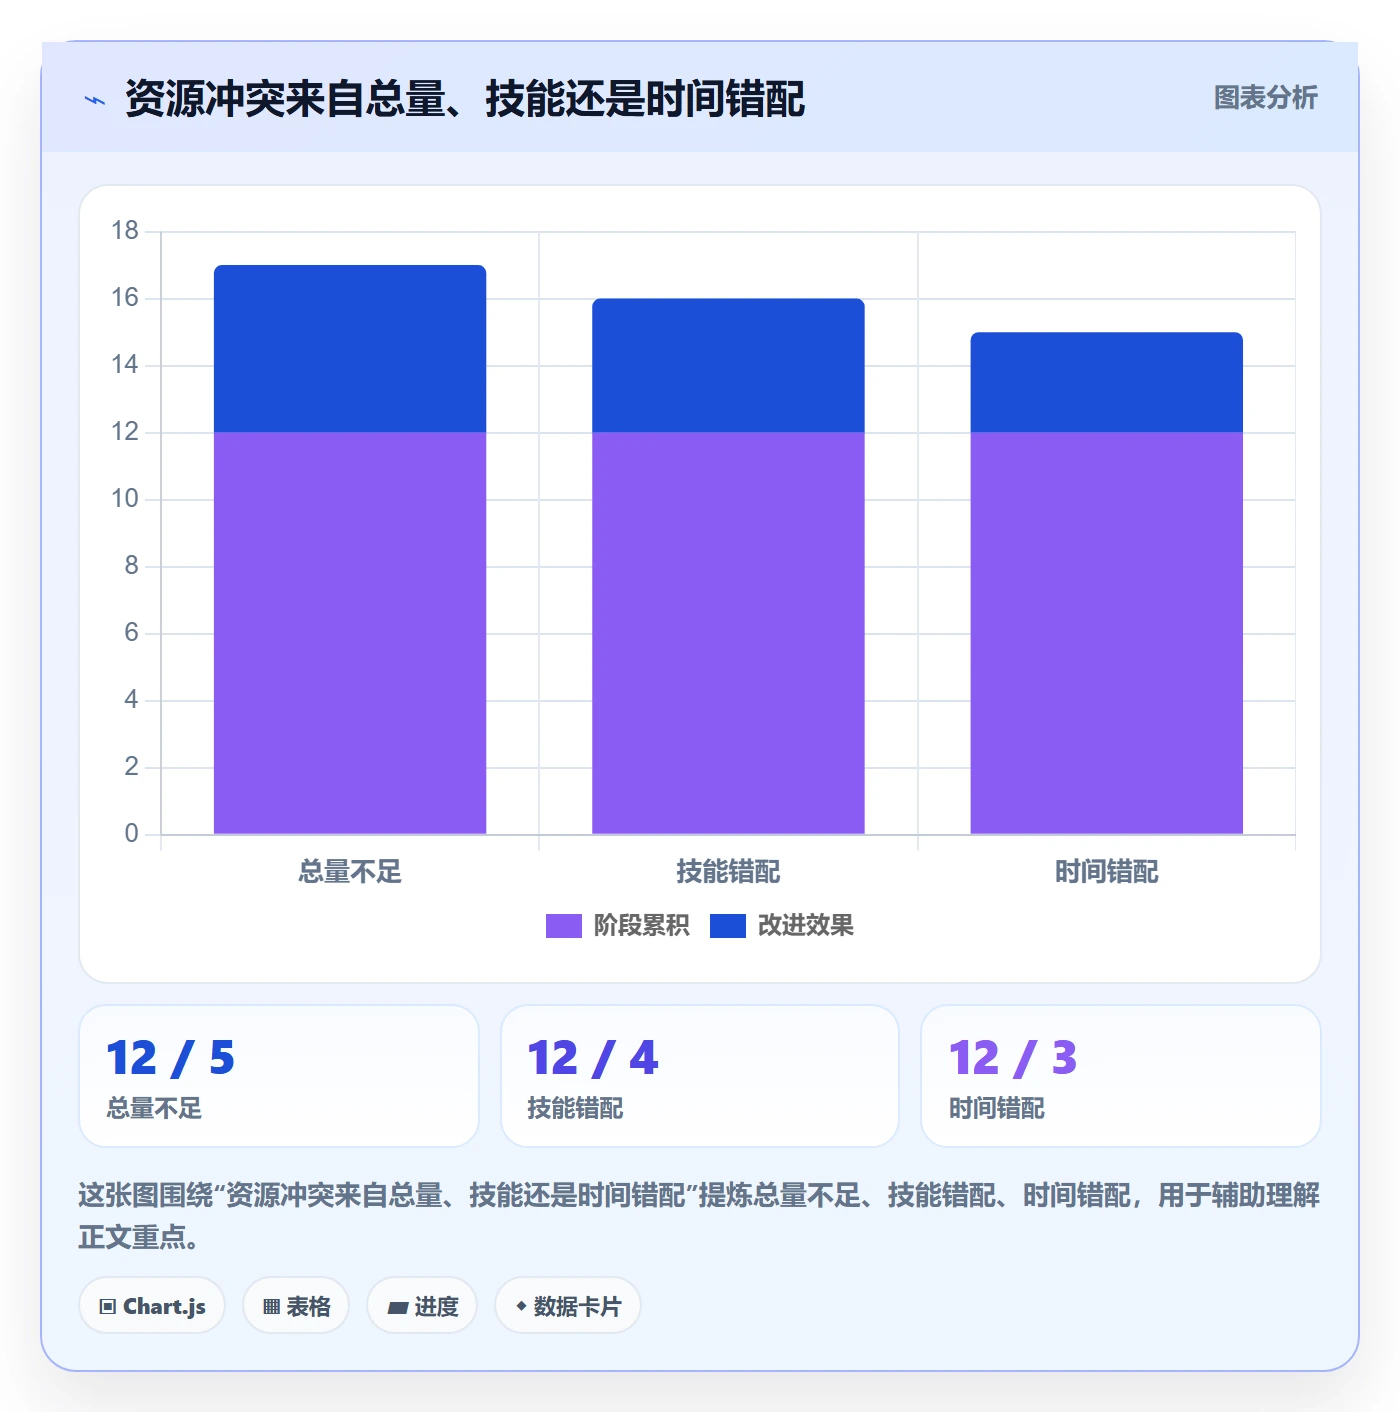Select the 数据卡片 tag chip
Viewport: 1400px width, 1412px height.
(x=567, y=1306)
